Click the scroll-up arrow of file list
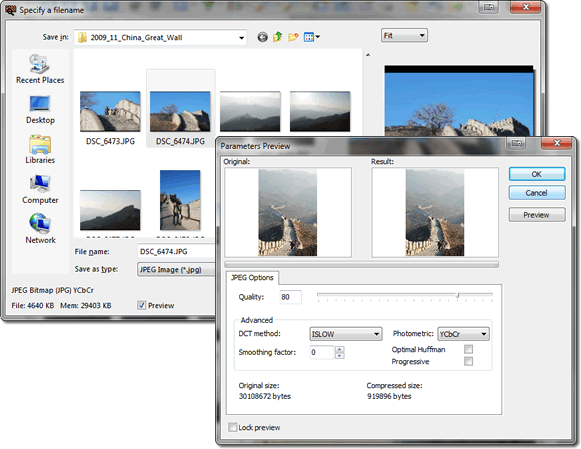This screenshot has width=581, height=449. coord(368,55)
